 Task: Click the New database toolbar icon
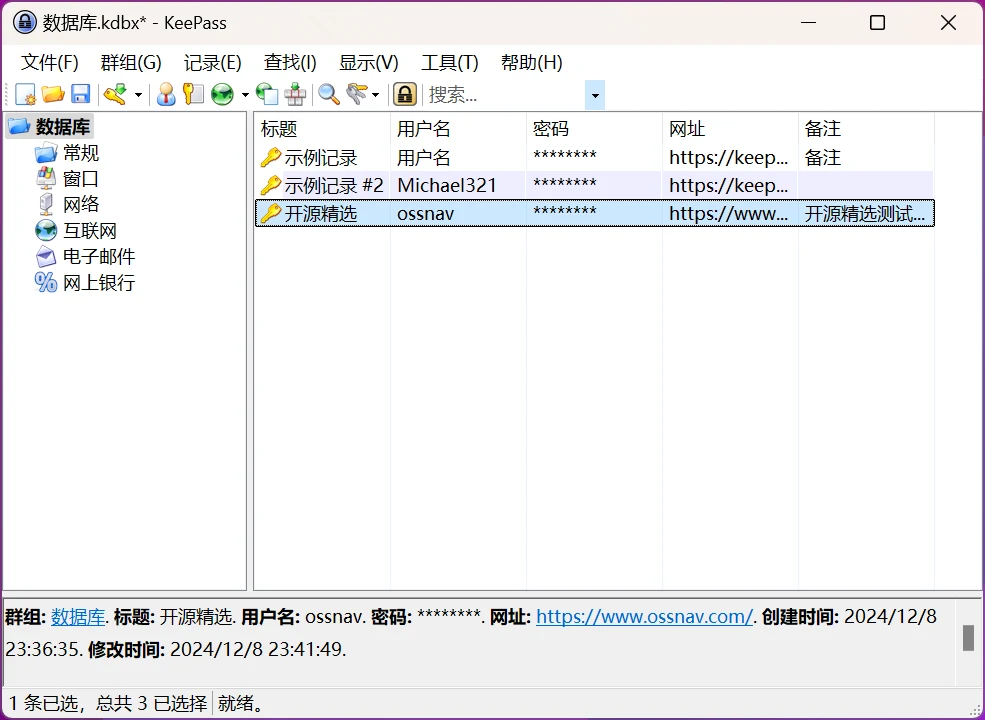tap(26, 95)
